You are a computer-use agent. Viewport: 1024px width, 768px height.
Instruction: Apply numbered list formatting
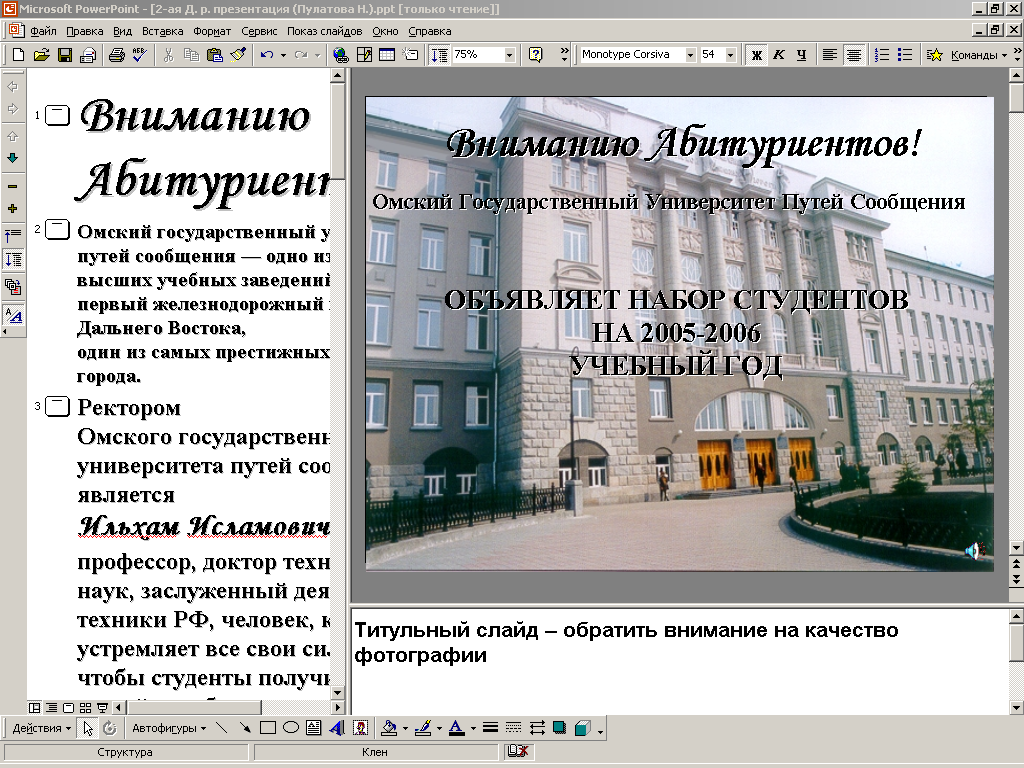882,55
